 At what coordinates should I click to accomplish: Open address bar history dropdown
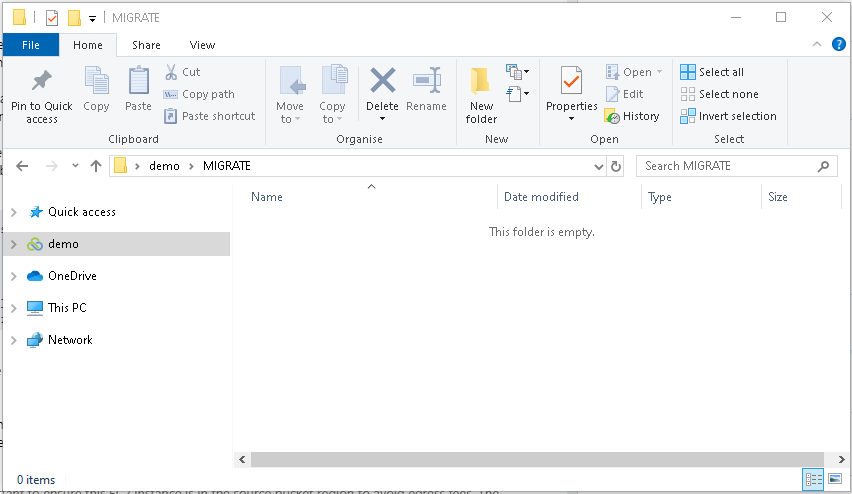coord(599,166)
